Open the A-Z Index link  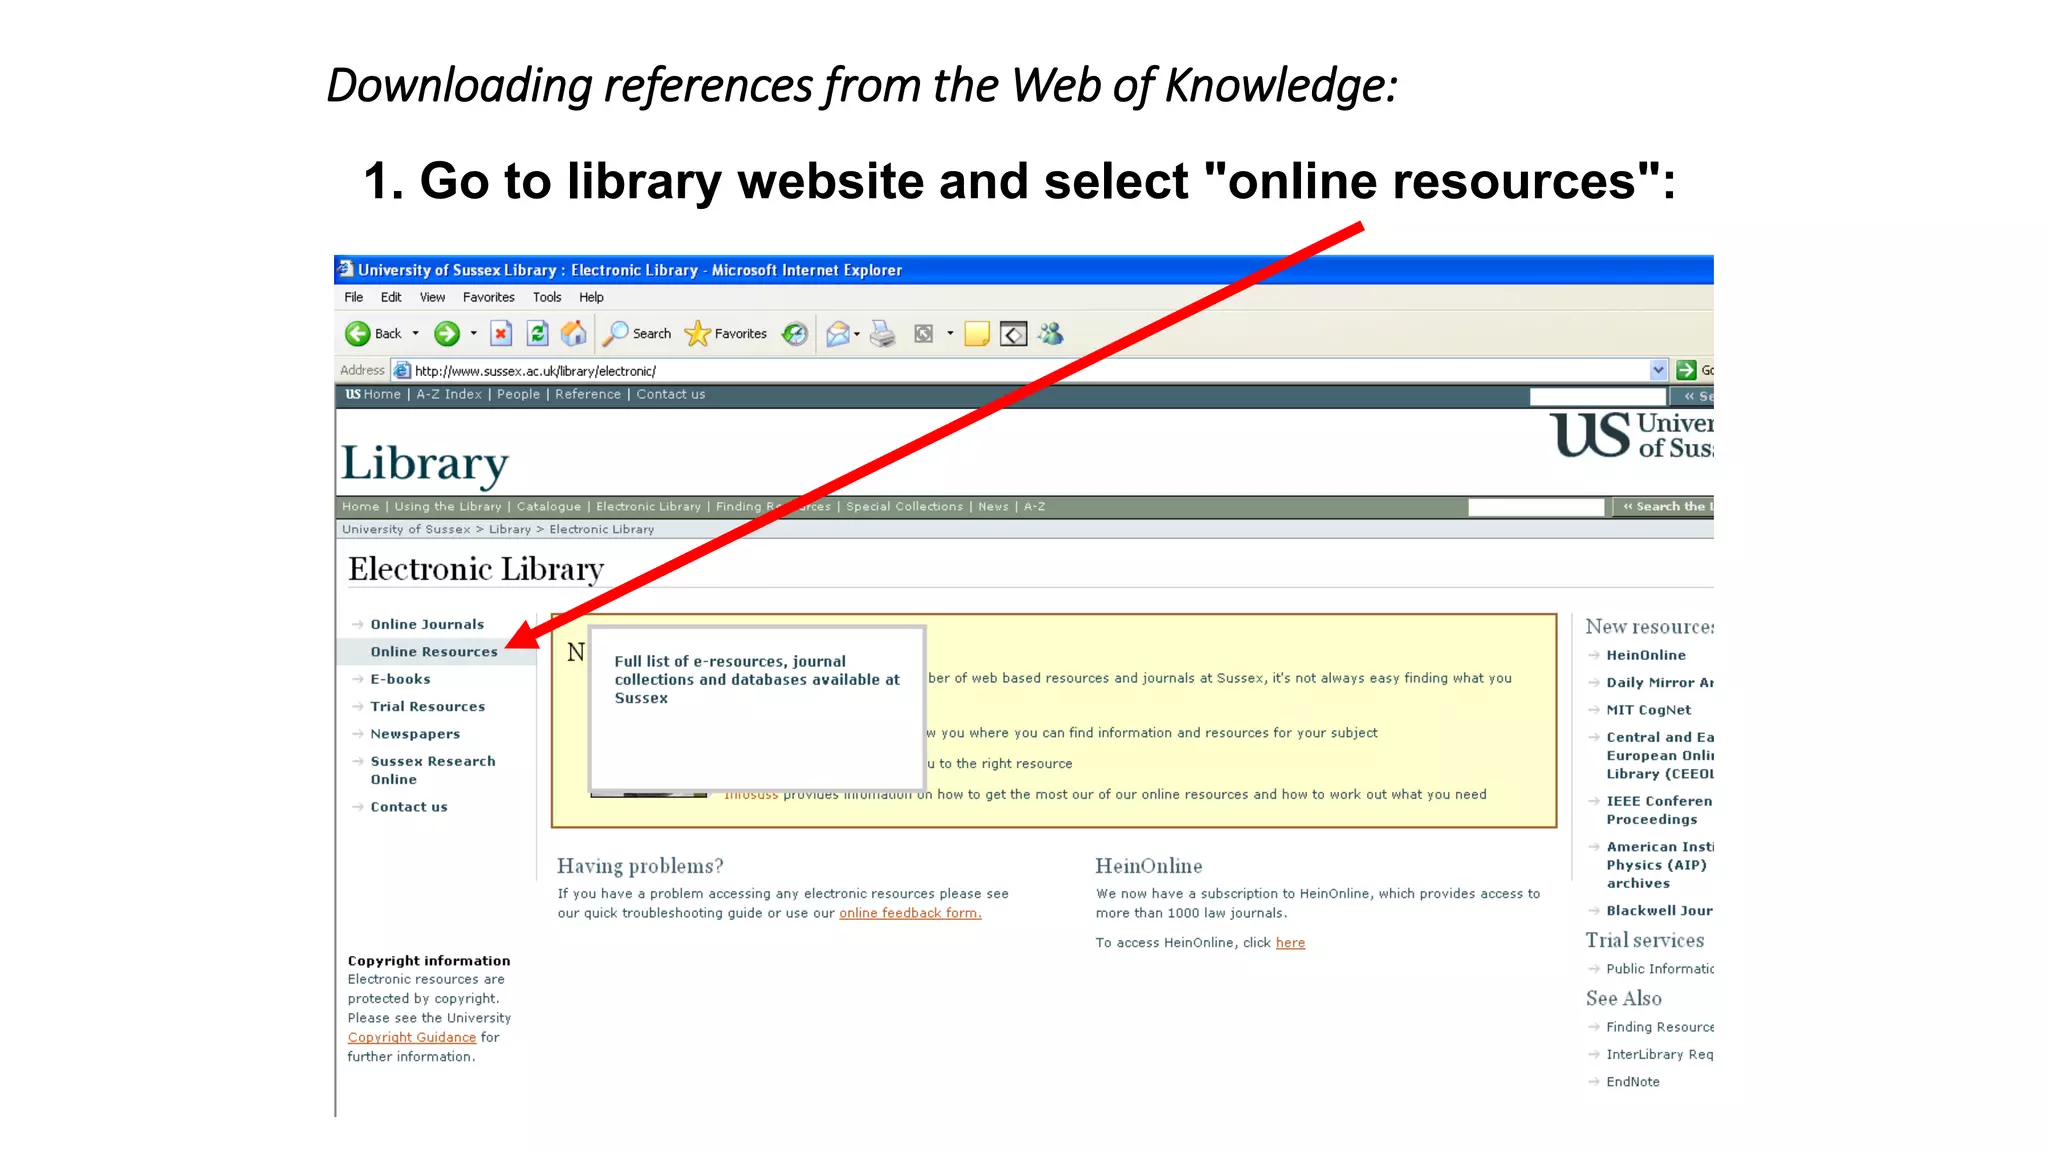449,394
